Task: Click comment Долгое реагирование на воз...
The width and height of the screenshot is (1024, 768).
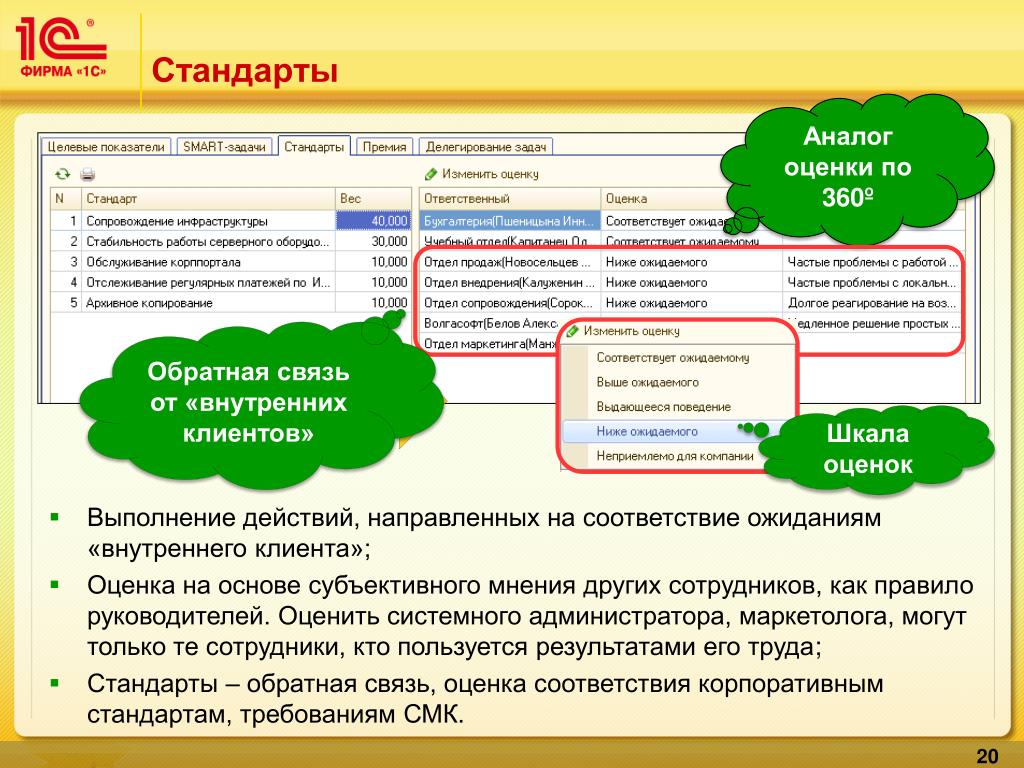Action: click(872, 303)
